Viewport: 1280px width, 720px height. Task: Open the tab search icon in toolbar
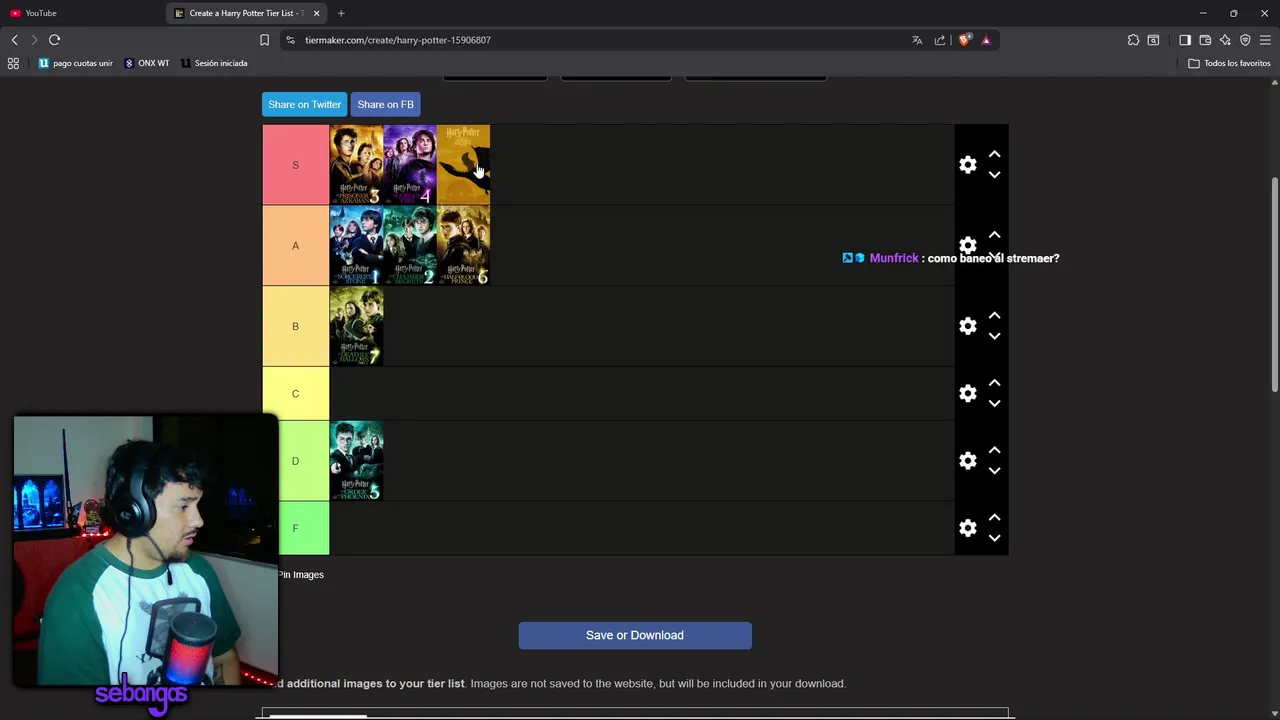point(1153,40)
